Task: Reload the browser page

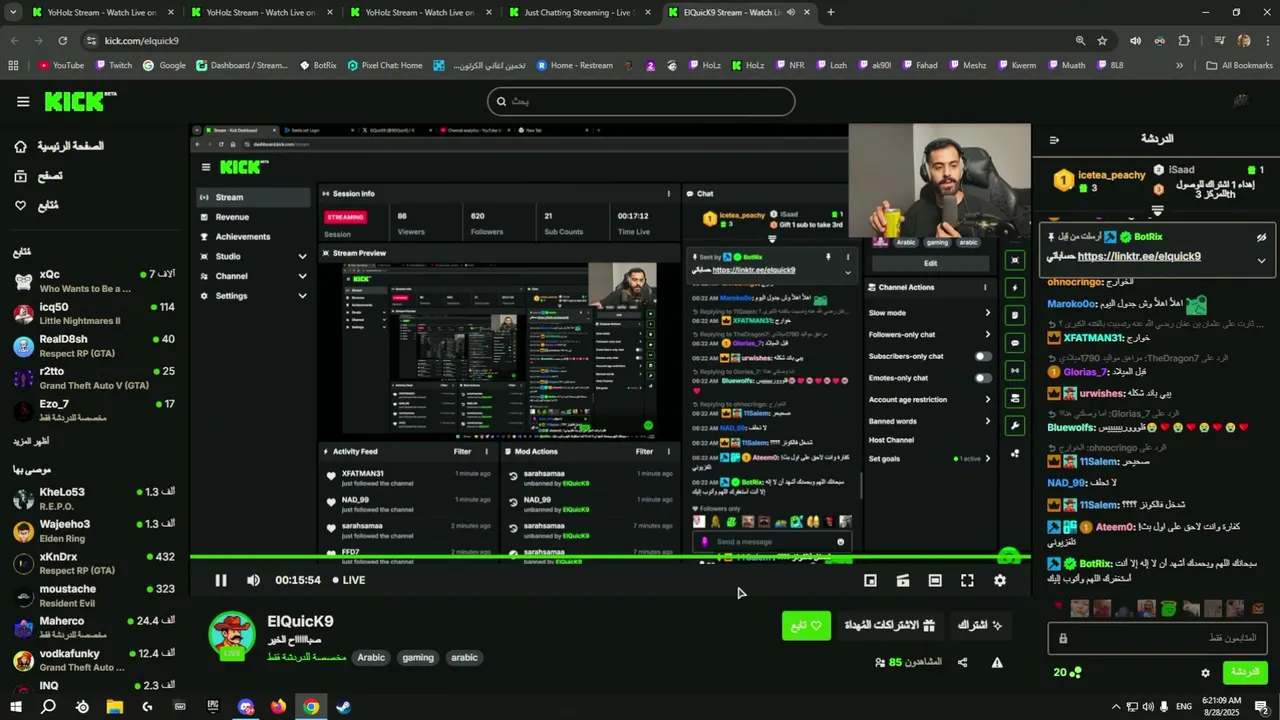Action: (x=62, y=41)
